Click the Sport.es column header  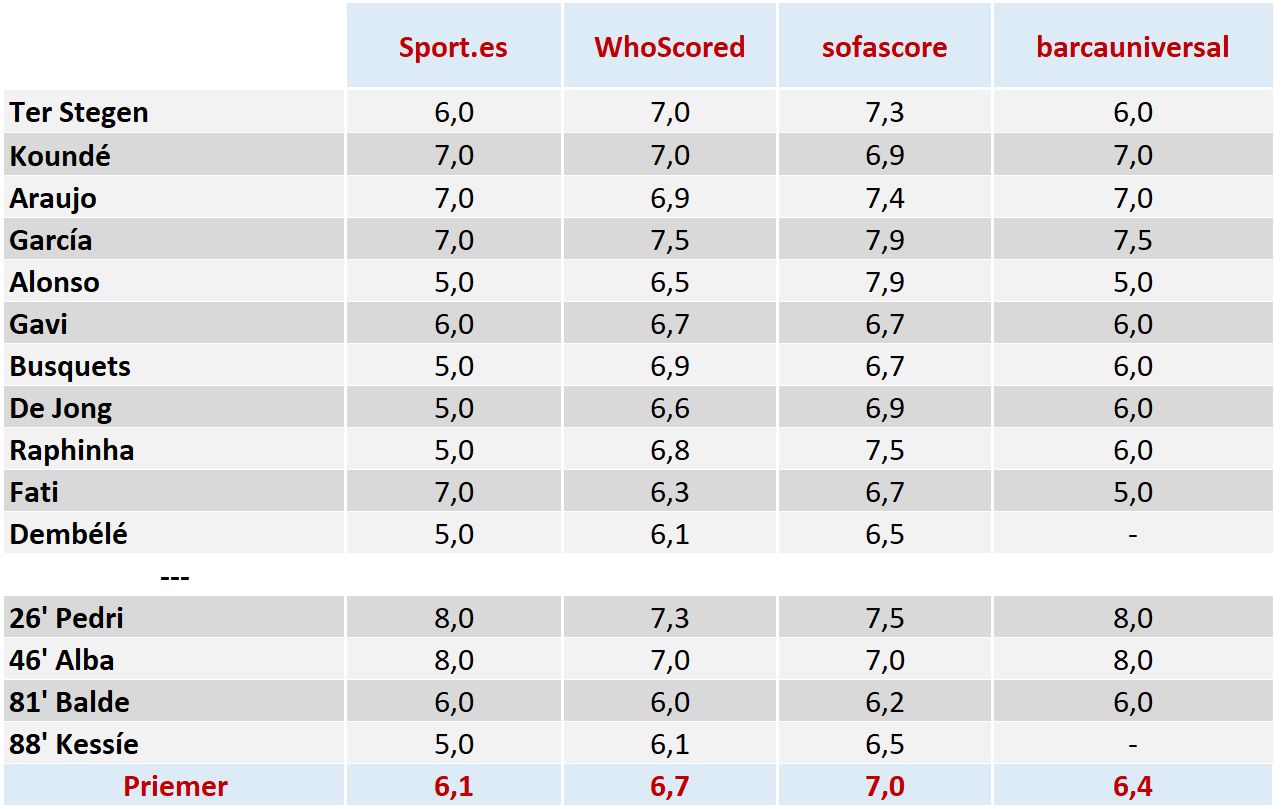pos(453,47)
